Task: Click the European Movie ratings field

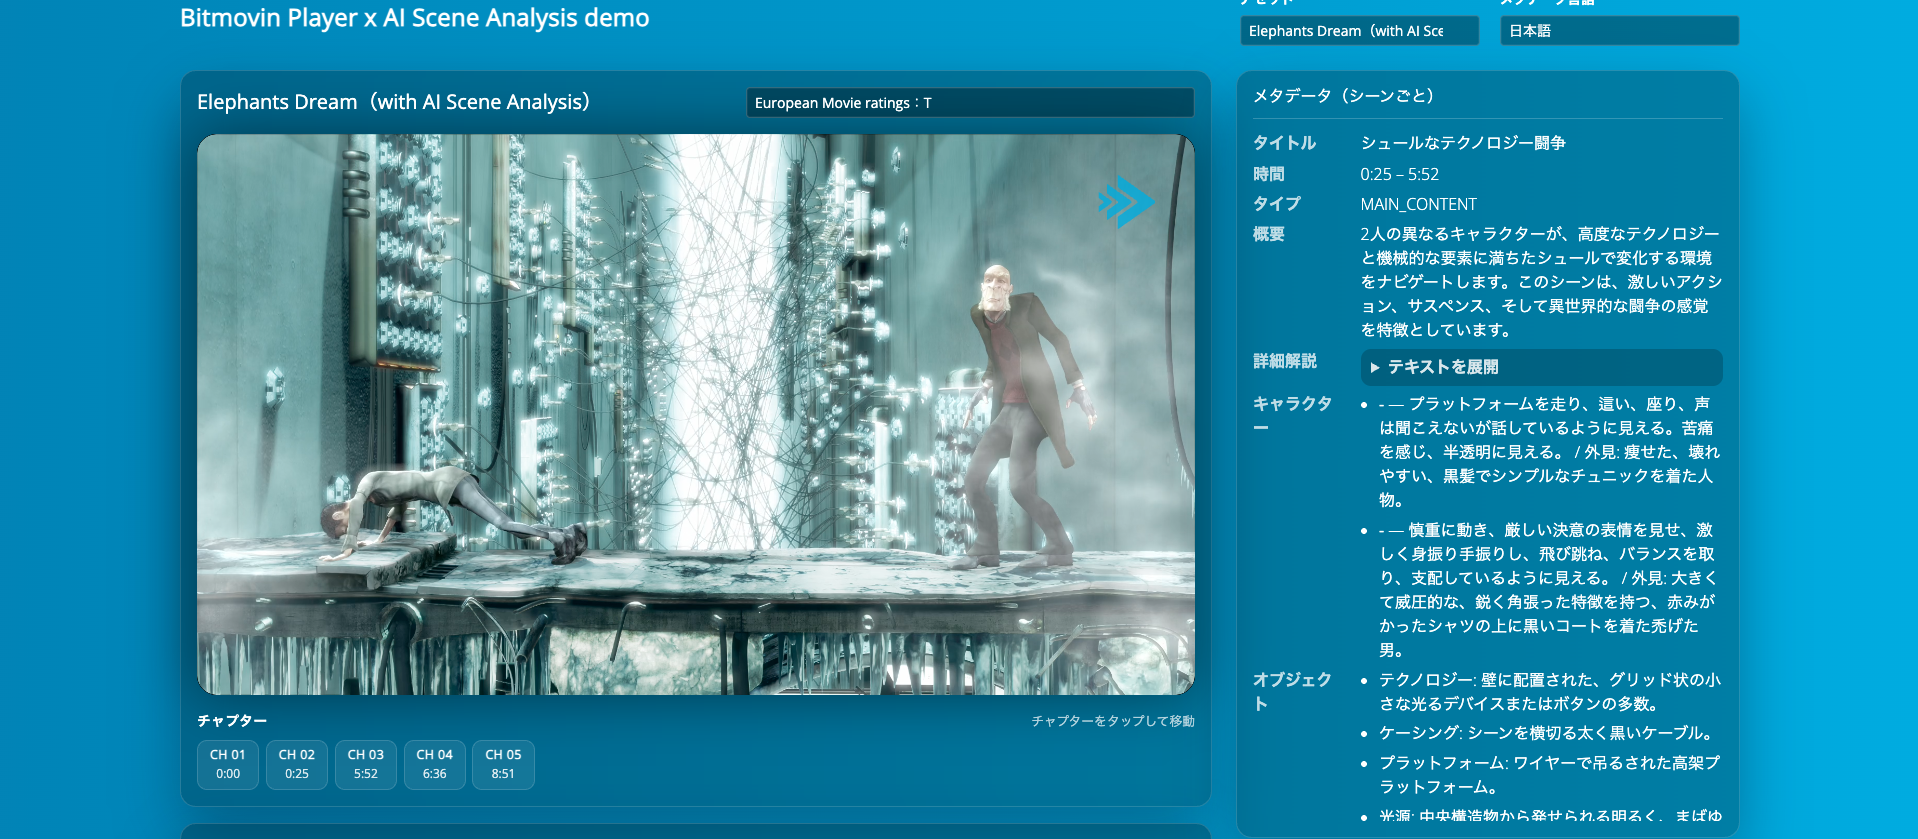Action: [969, 103]
